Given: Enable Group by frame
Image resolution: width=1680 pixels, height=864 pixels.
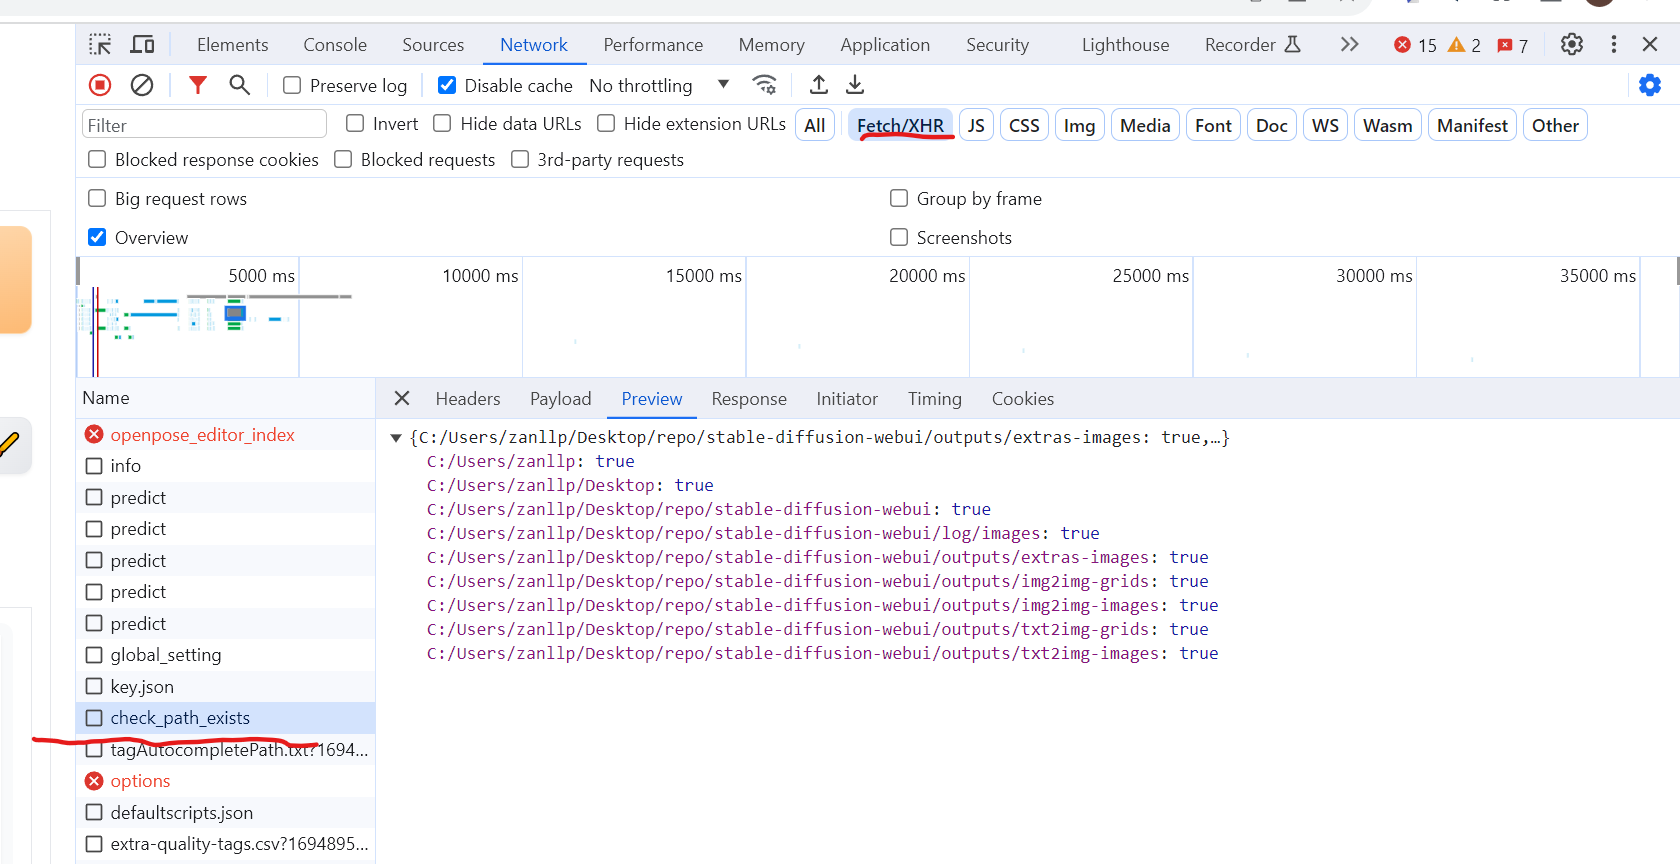Looking at the screenshot, I should coord(899,199).
